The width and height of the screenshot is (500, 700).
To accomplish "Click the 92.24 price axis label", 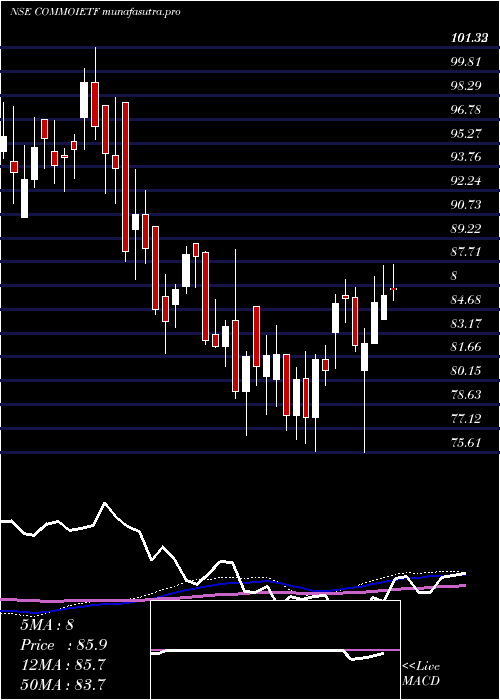I will [x=466, y=181].
